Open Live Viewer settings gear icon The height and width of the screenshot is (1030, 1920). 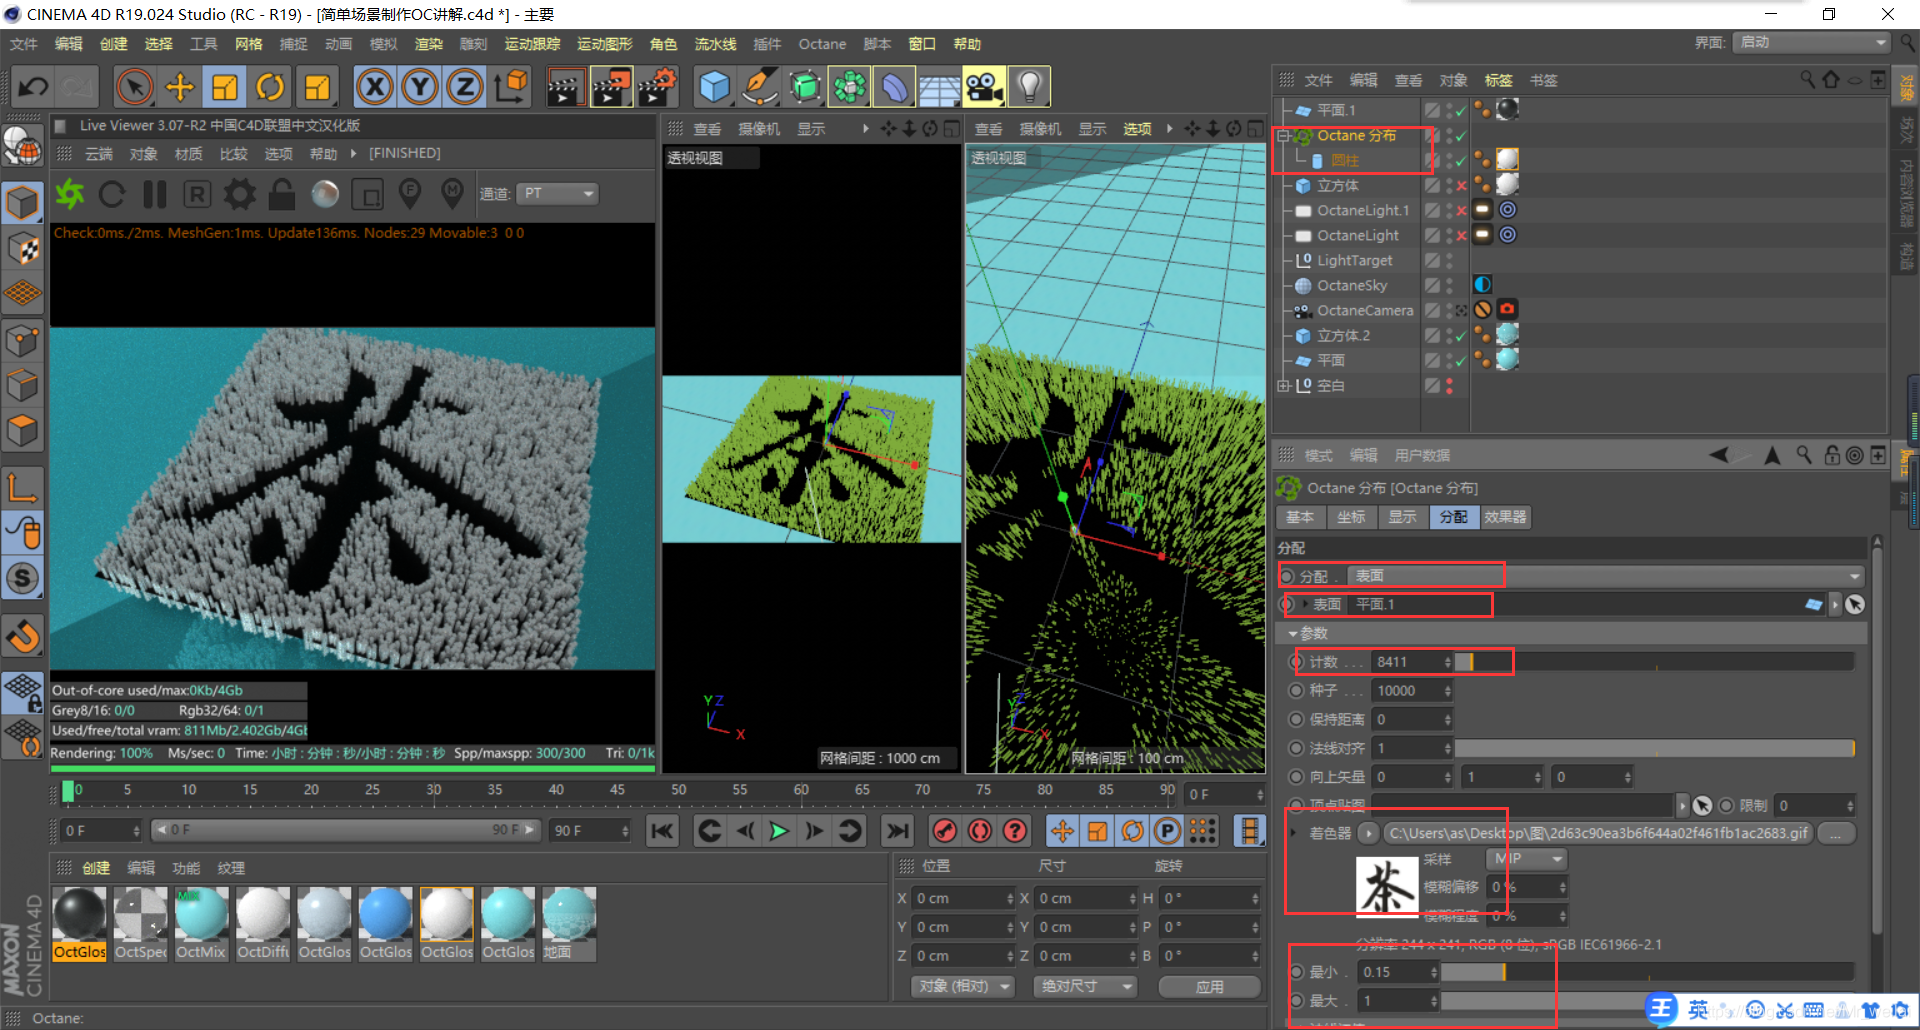tap(239, 194)
